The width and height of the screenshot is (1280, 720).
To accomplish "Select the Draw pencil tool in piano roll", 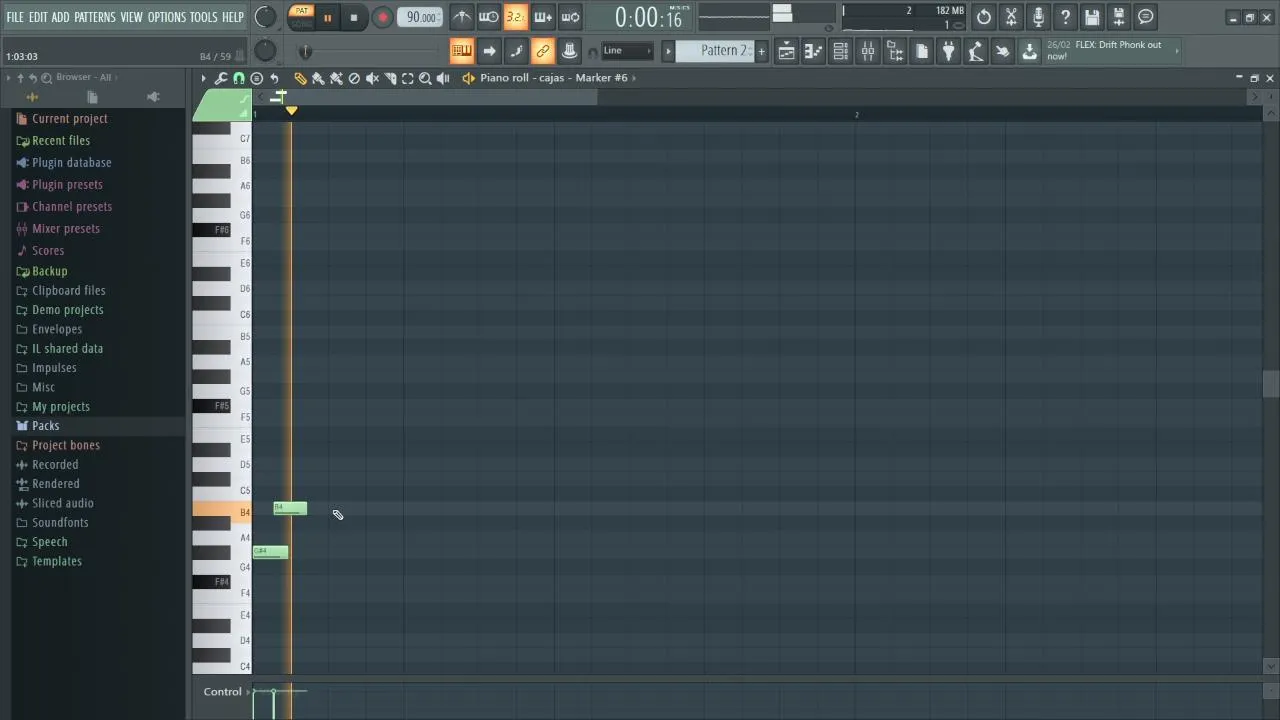I will pyautogui.click(x=300, y=78).
